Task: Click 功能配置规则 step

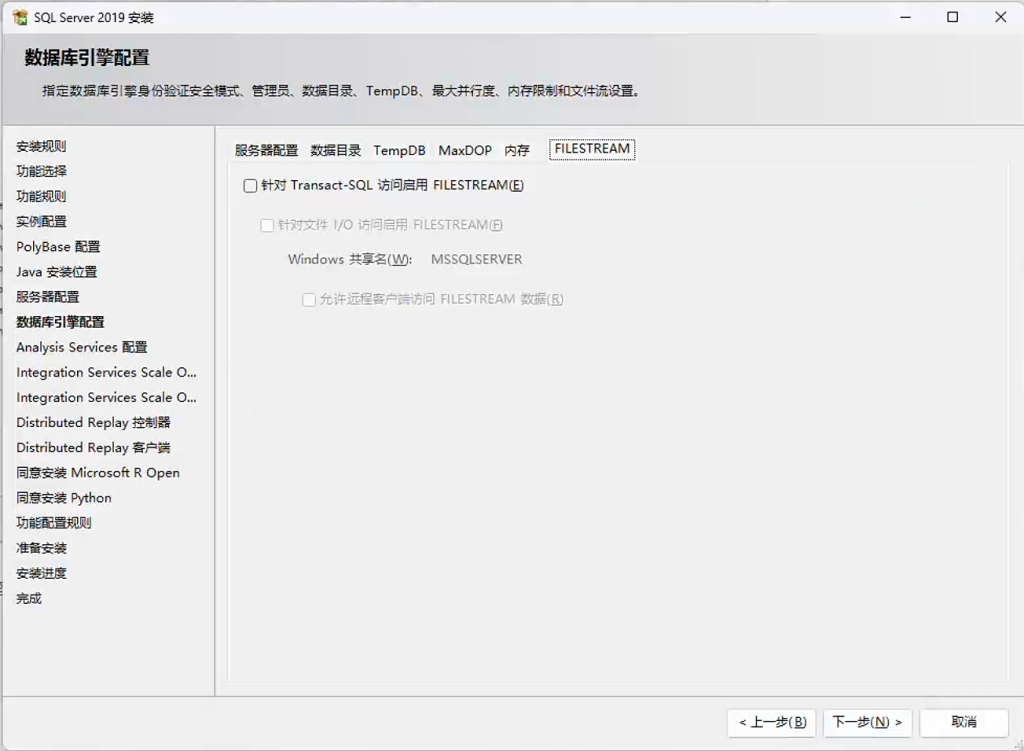Action: tap(54, 523)
